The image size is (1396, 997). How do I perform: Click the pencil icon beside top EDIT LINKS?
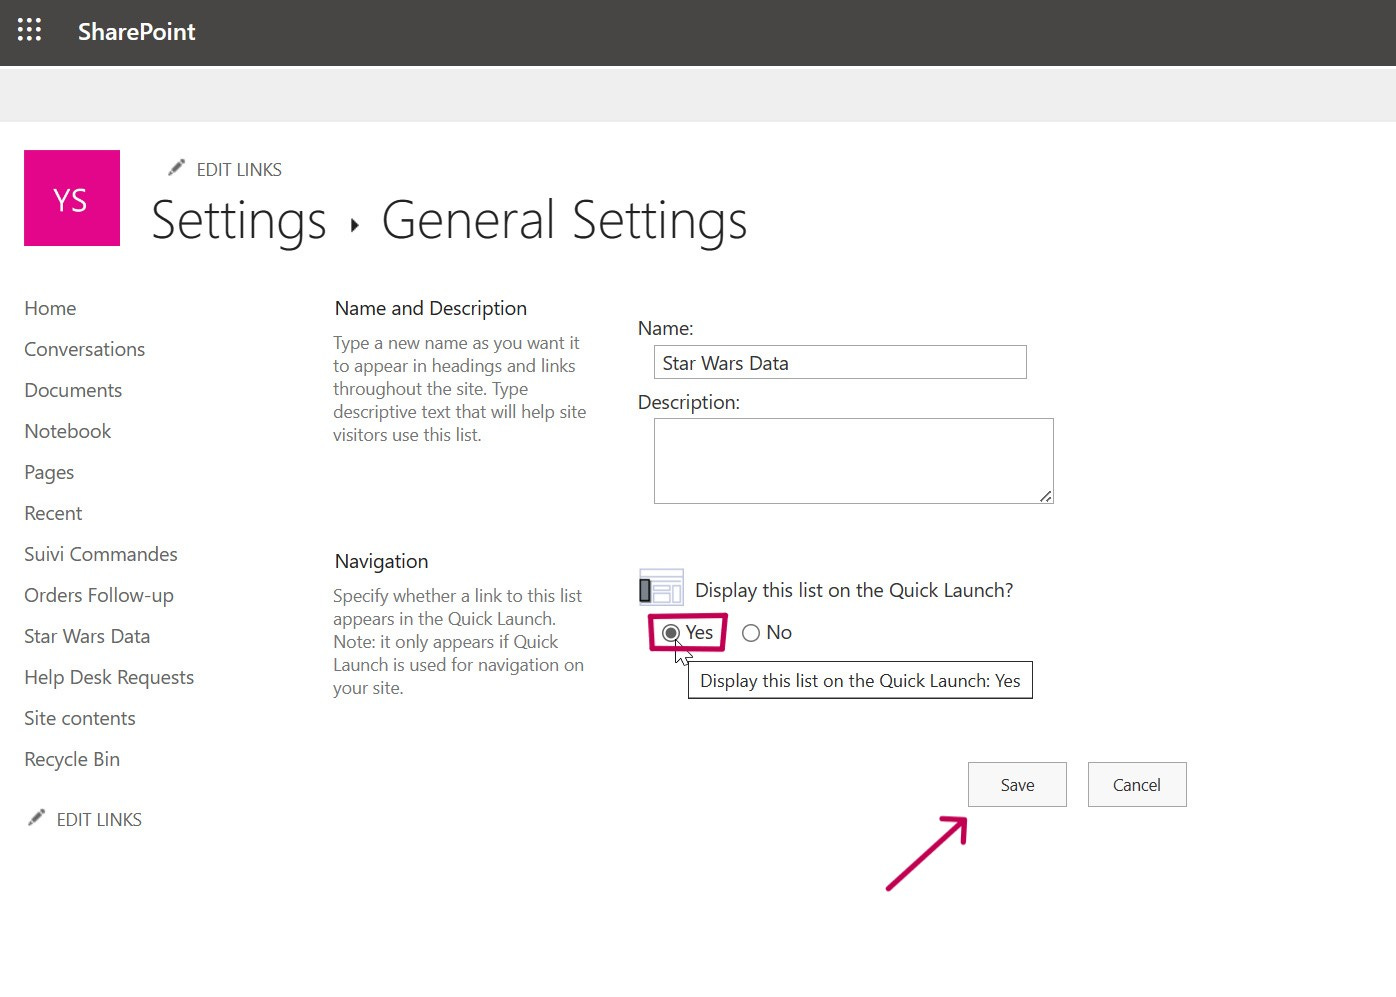point(176,168)
